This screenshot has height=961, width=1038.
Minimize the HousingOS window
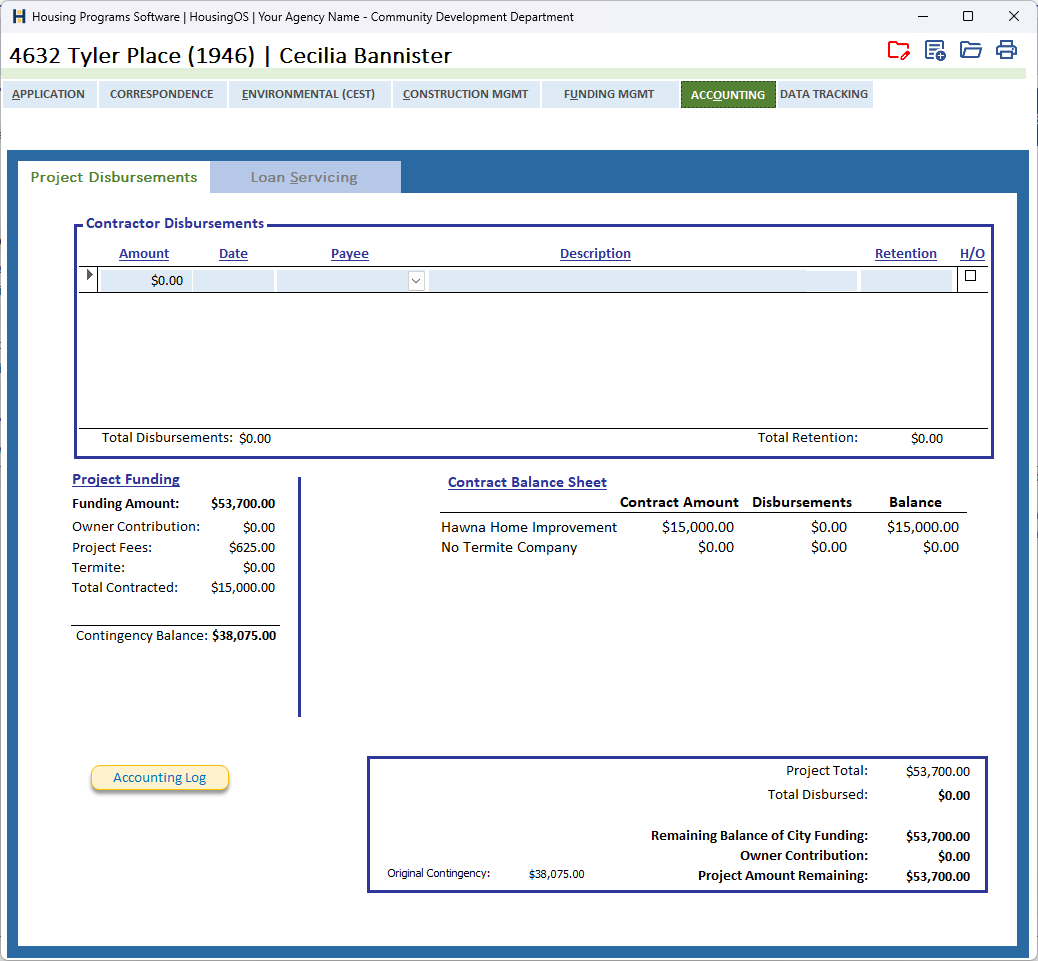pyautogui.click(x=923, y=17)
